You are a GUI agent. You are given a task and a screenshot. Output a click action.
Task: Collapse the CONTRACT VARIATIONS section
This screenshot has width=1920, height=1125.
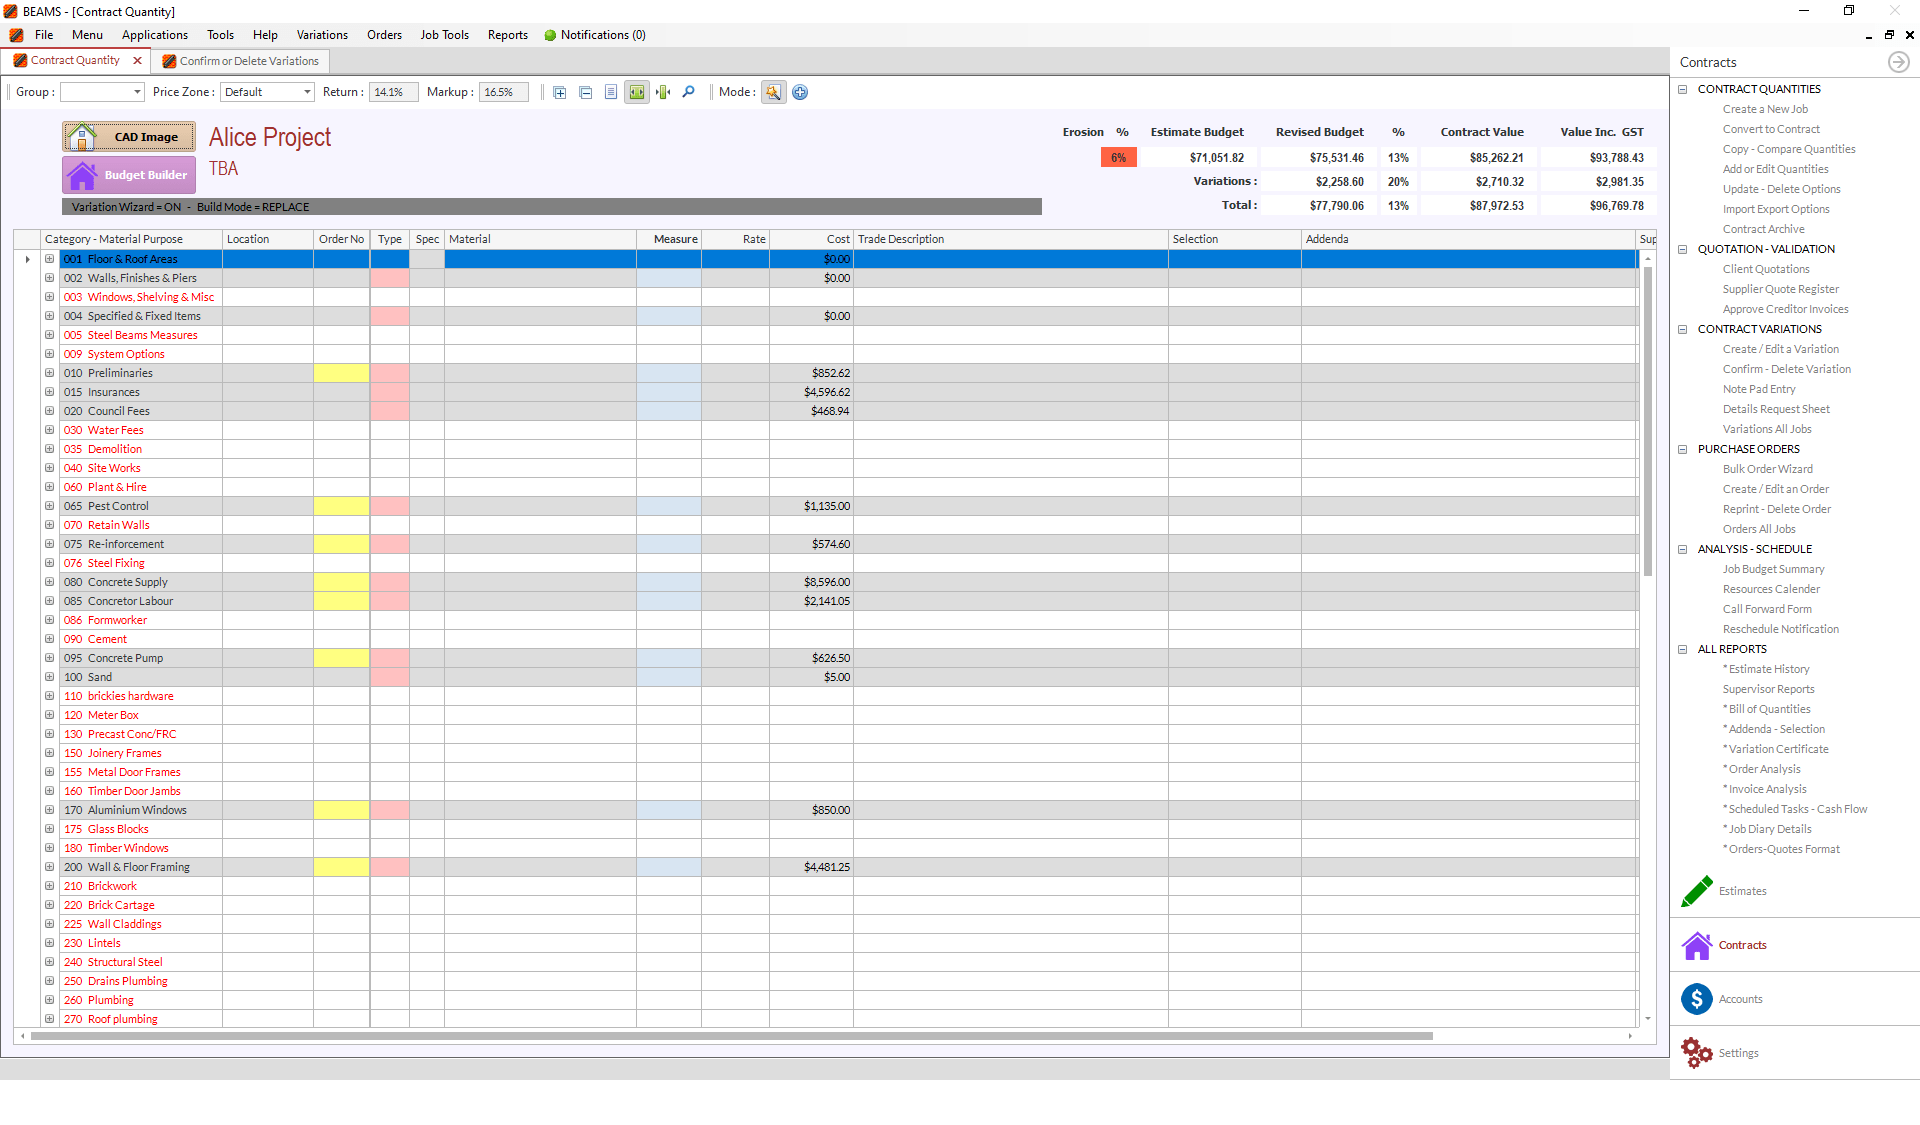tap(1684, 329)
